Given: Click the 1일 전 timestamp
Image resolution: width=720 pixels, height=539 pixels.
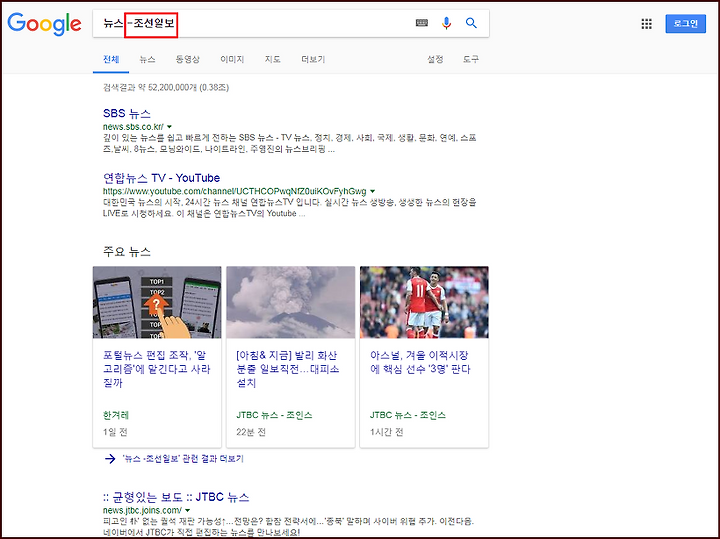Looking at the screenshot, I should pyautogui.click(x=115, y=432).
